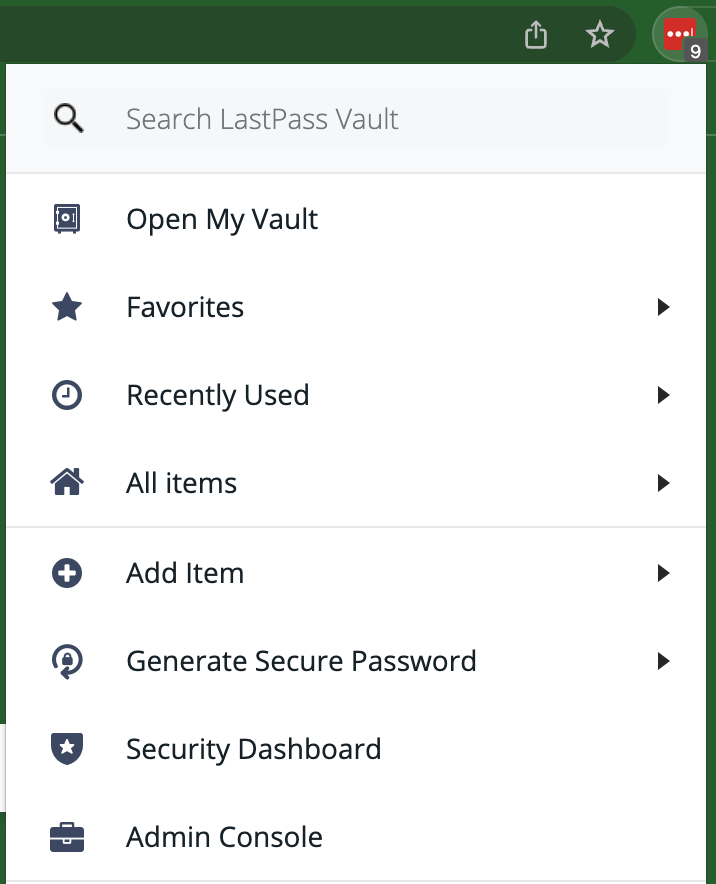Click the vault safe icon
Image resolution: width=716 pixels, height=884 pixels.
(67, 219)
